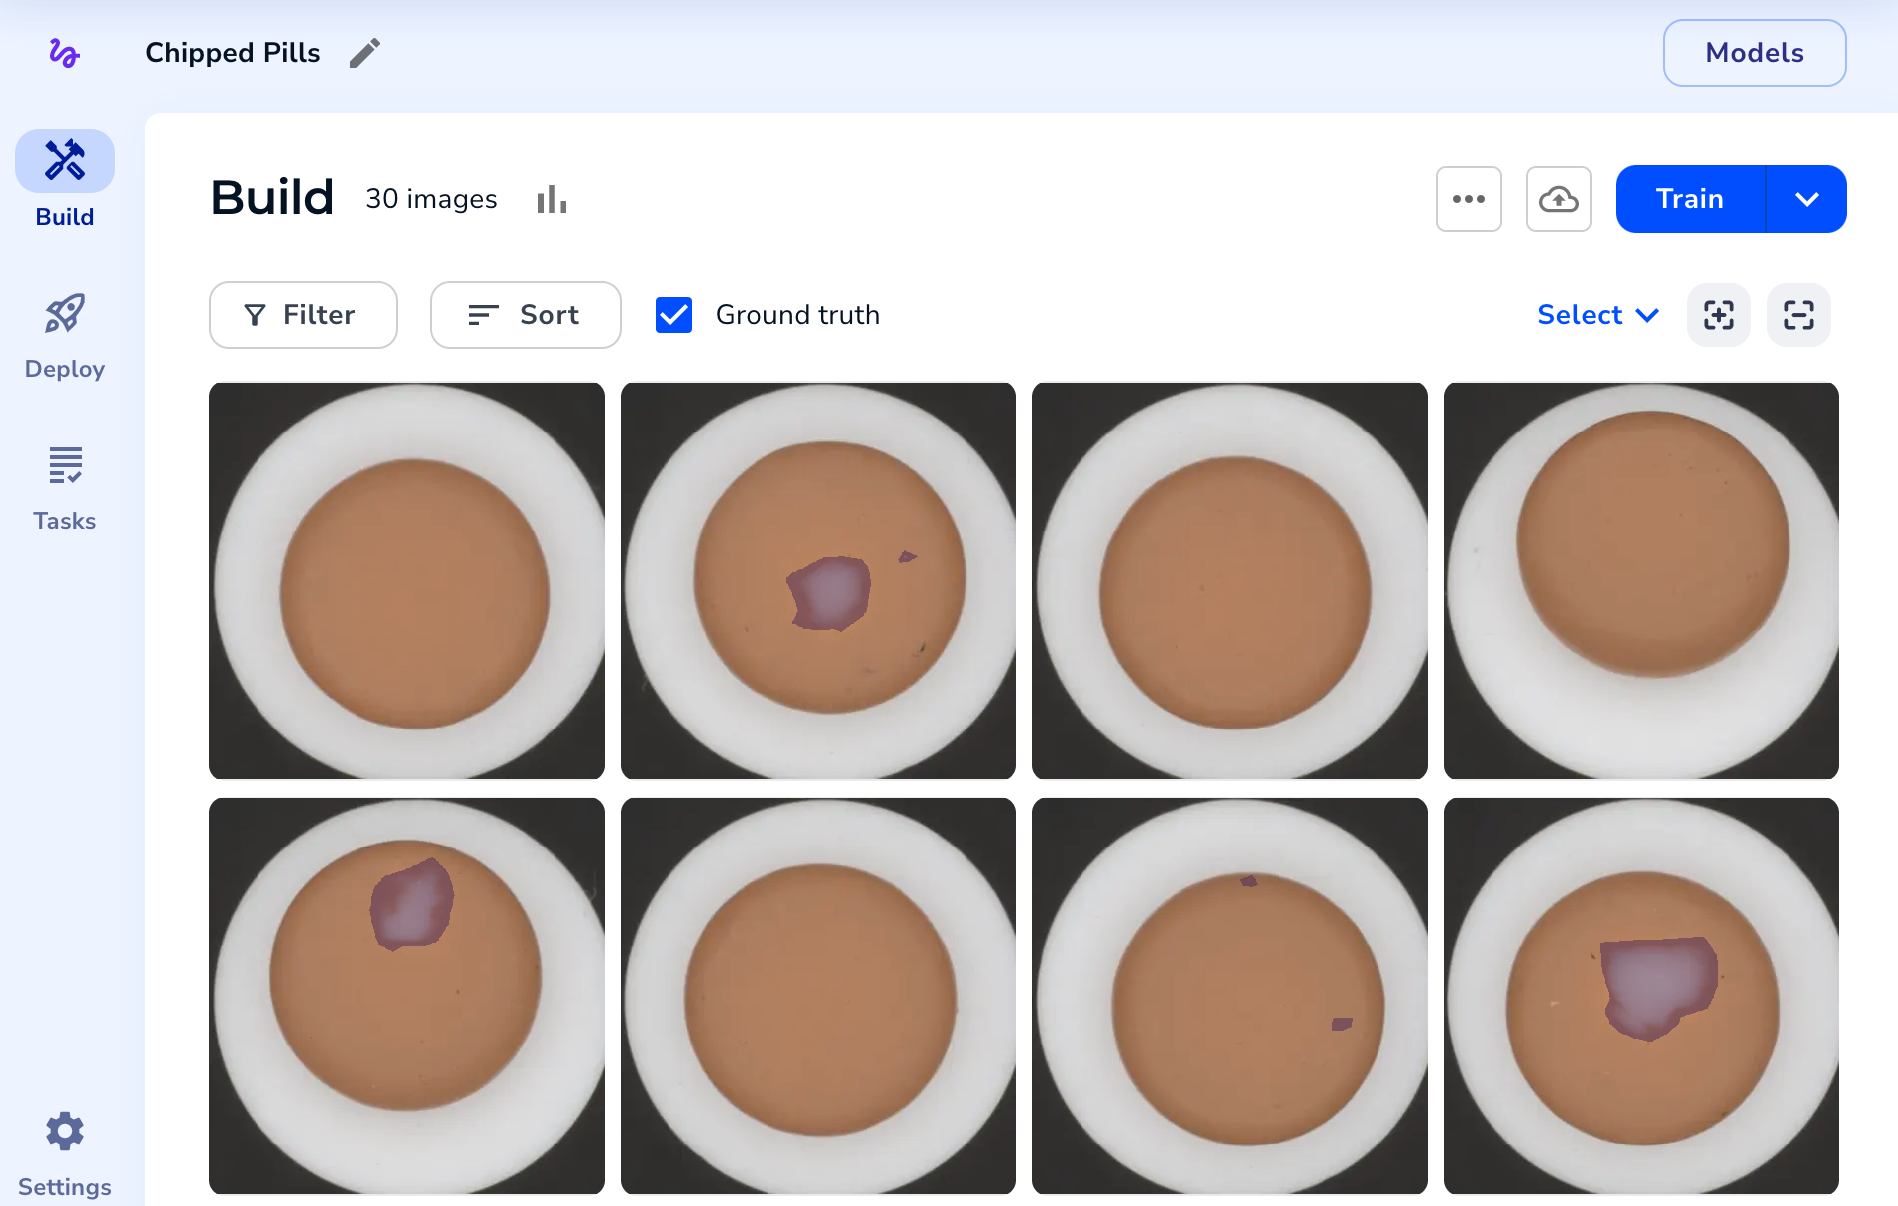Expand the Train dropdown arrow
1898x1206 pixels.
(x=1807, y=199)
